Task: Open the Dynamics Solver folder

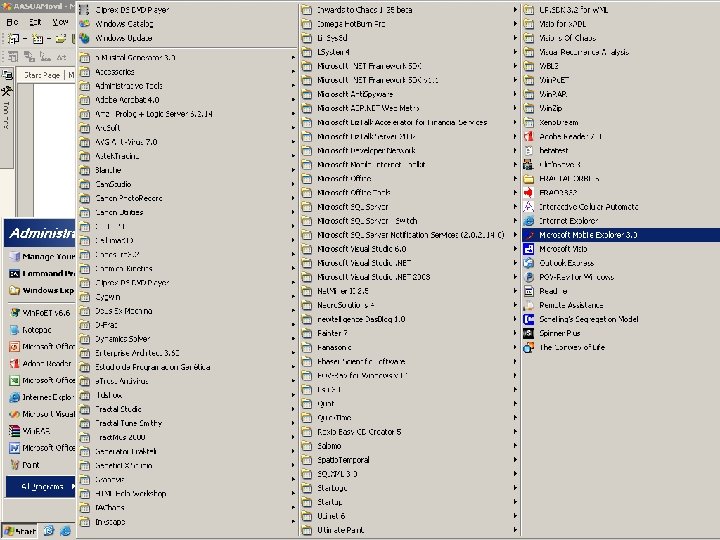Action: [x=187, y=339]
